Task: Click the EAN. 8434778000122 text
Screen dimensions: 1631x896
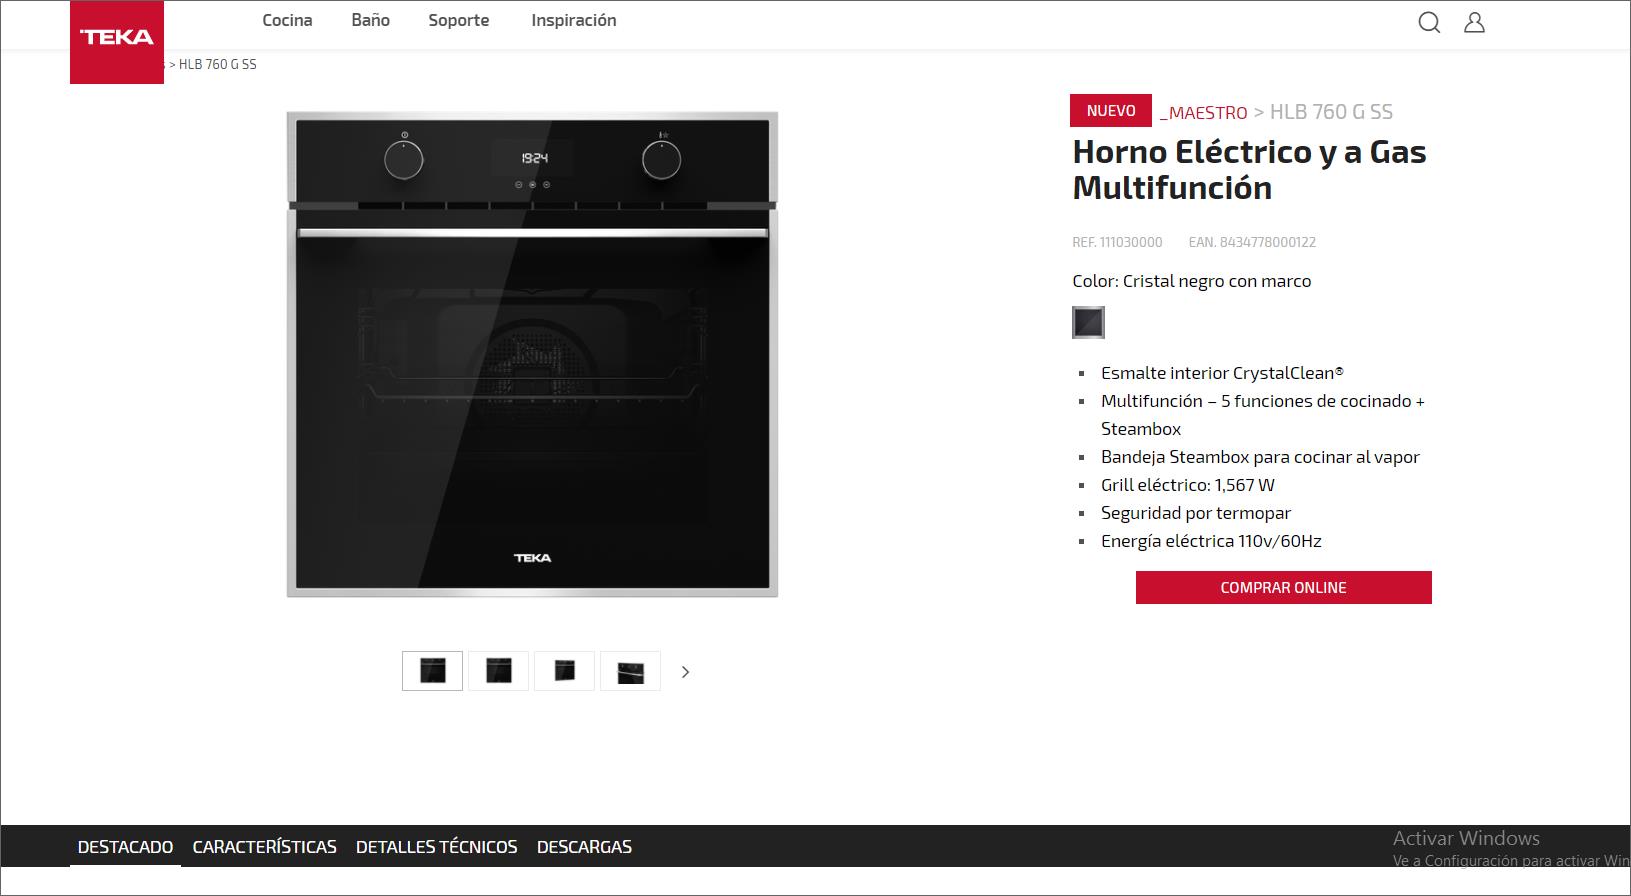Action: pos(1252,242)
